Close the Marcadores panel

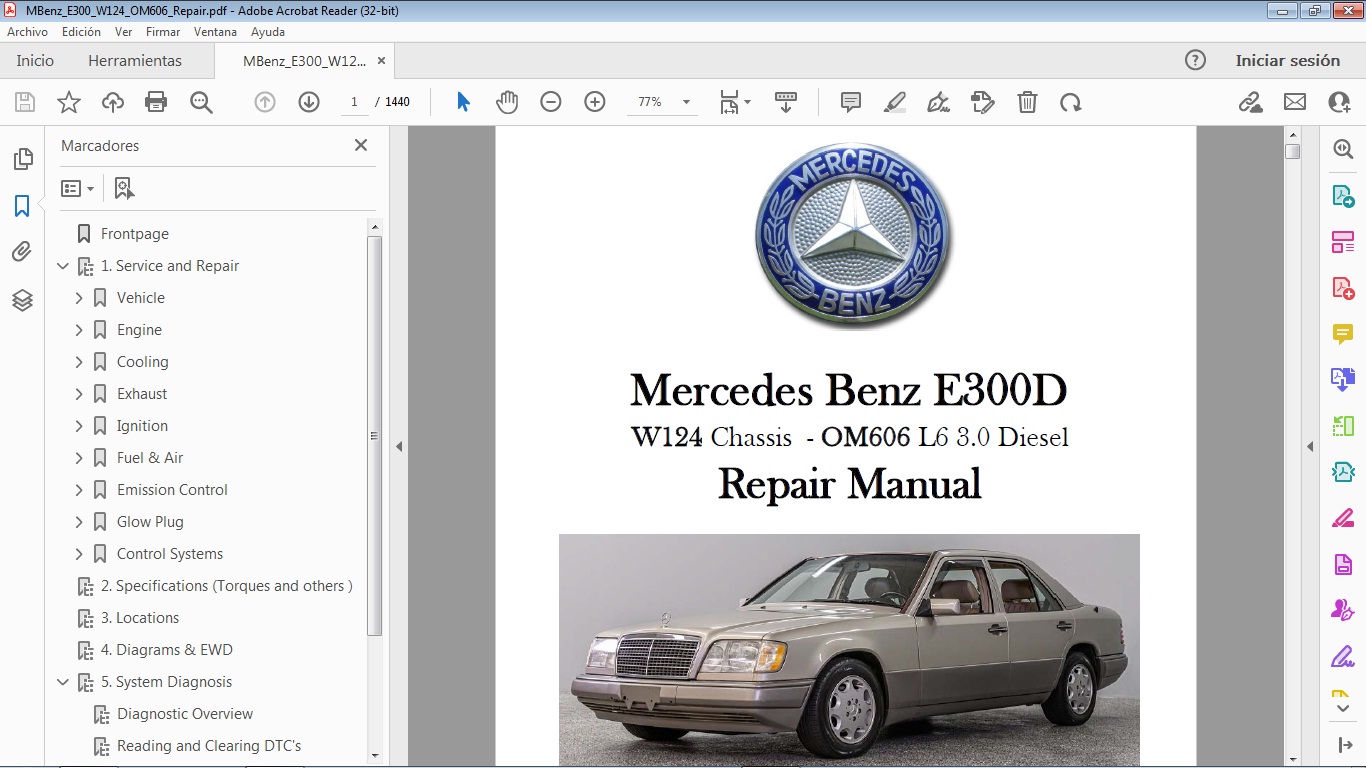pyautogui.click(x=361, y=145)
